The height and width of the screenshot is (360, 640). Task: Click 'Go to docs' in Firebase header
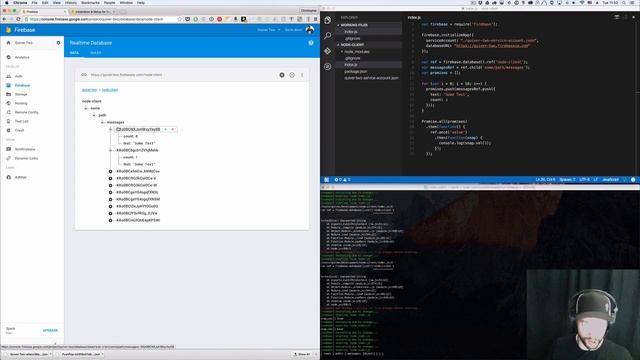(293, 30)
